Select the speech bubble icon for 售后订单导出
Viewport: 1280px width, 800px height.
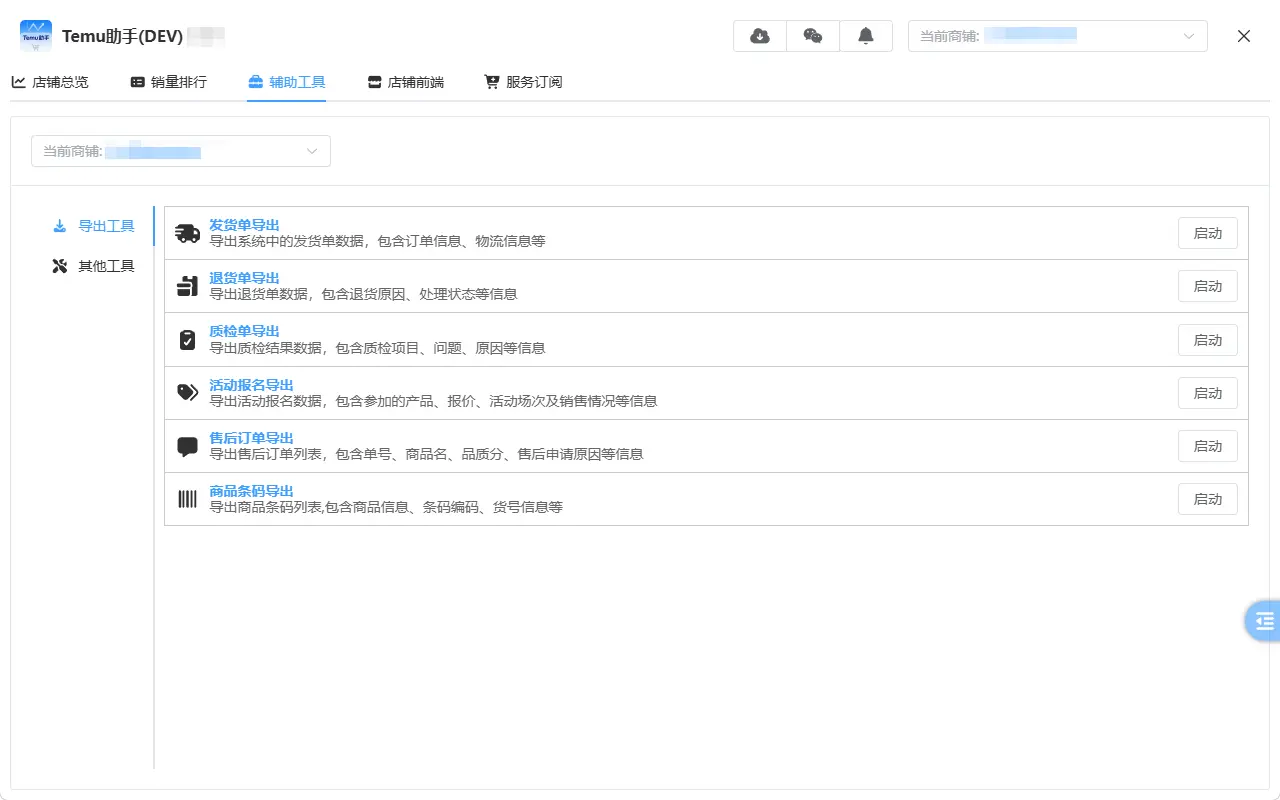[186, 445]
